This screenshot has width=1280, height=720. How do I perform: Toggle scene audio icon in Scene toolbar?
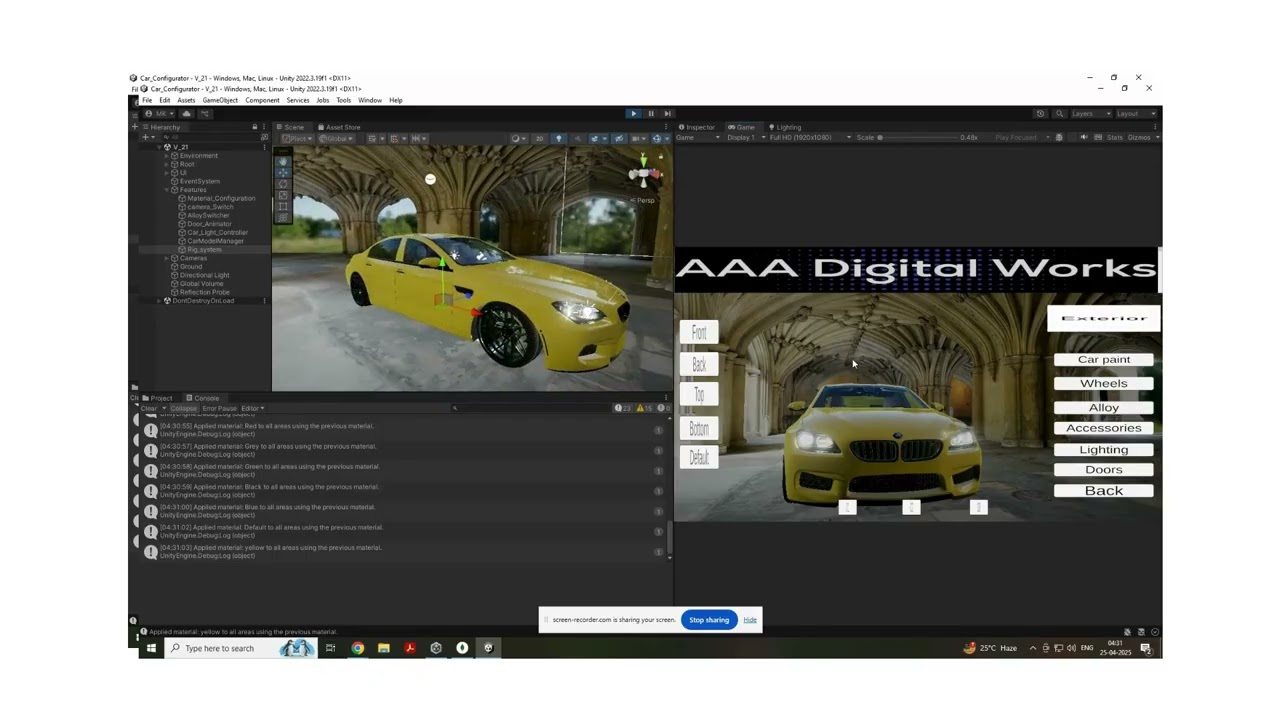point(577,138)
